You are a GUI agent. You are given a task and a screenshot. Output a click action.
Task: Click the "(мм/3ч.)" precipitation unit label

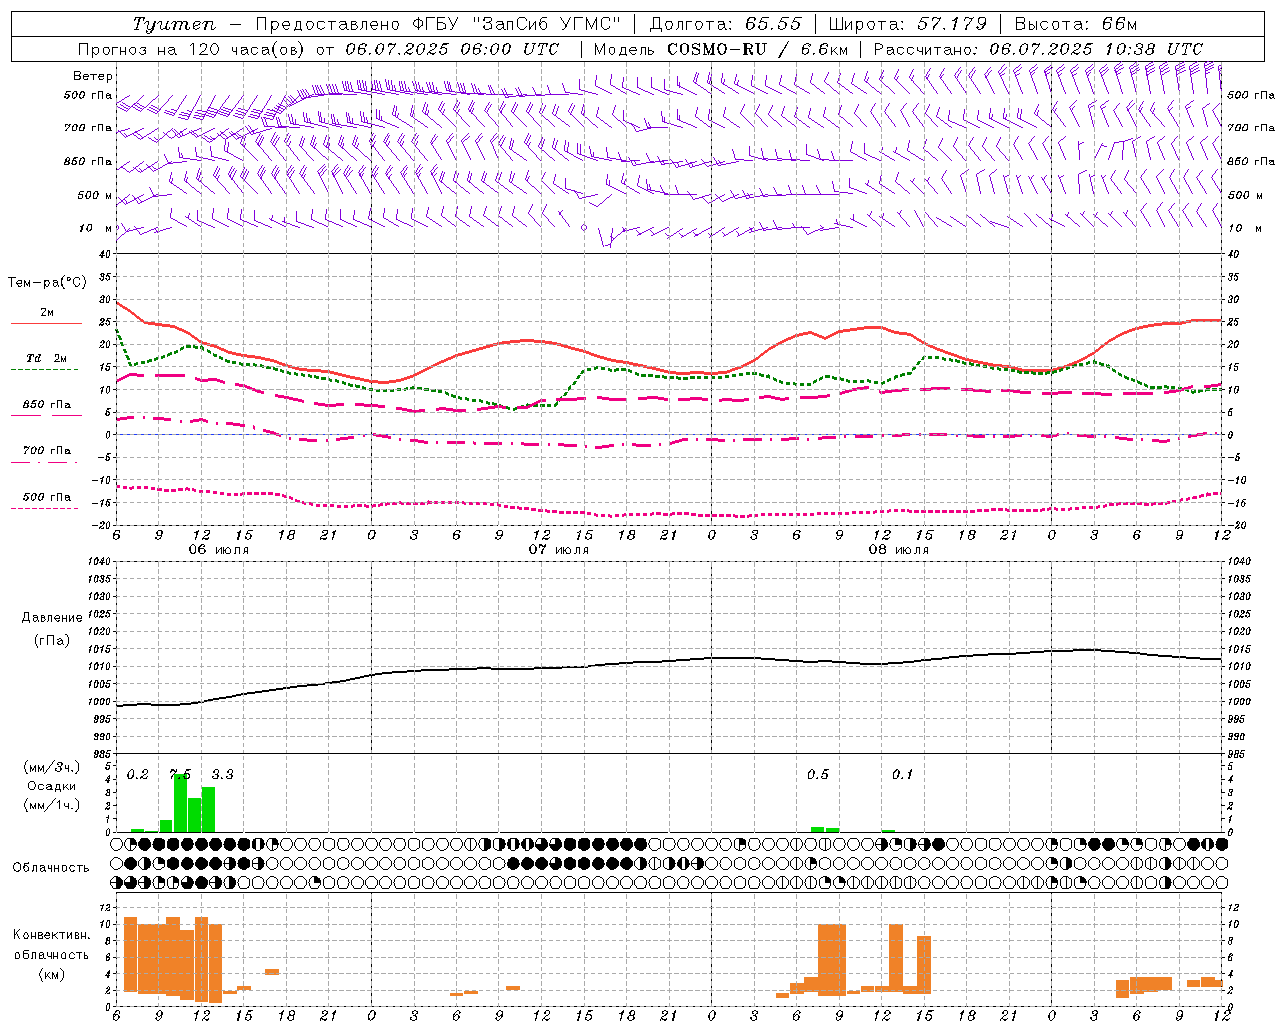point(52,767)
